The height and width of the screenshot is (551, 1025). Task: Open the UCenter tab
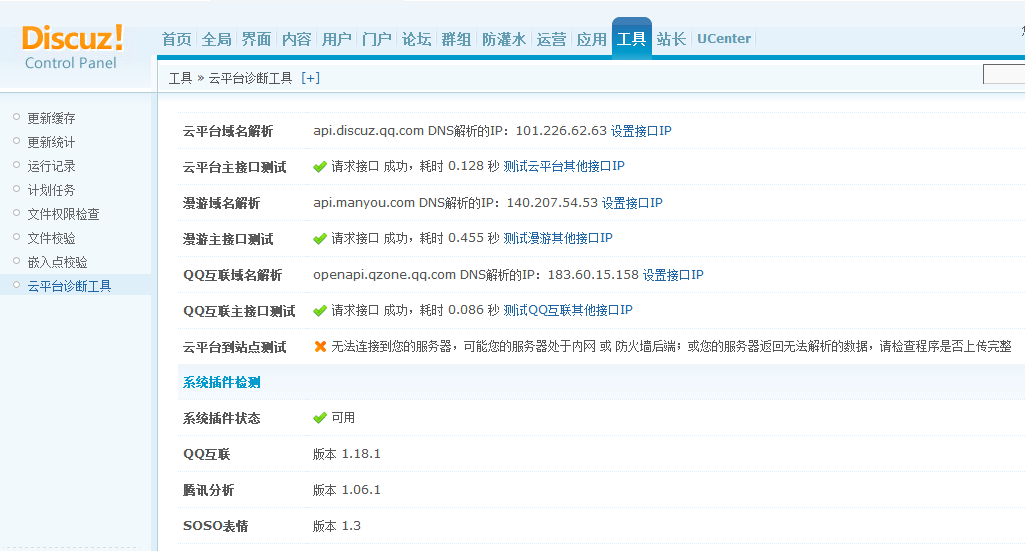point(724,39)
